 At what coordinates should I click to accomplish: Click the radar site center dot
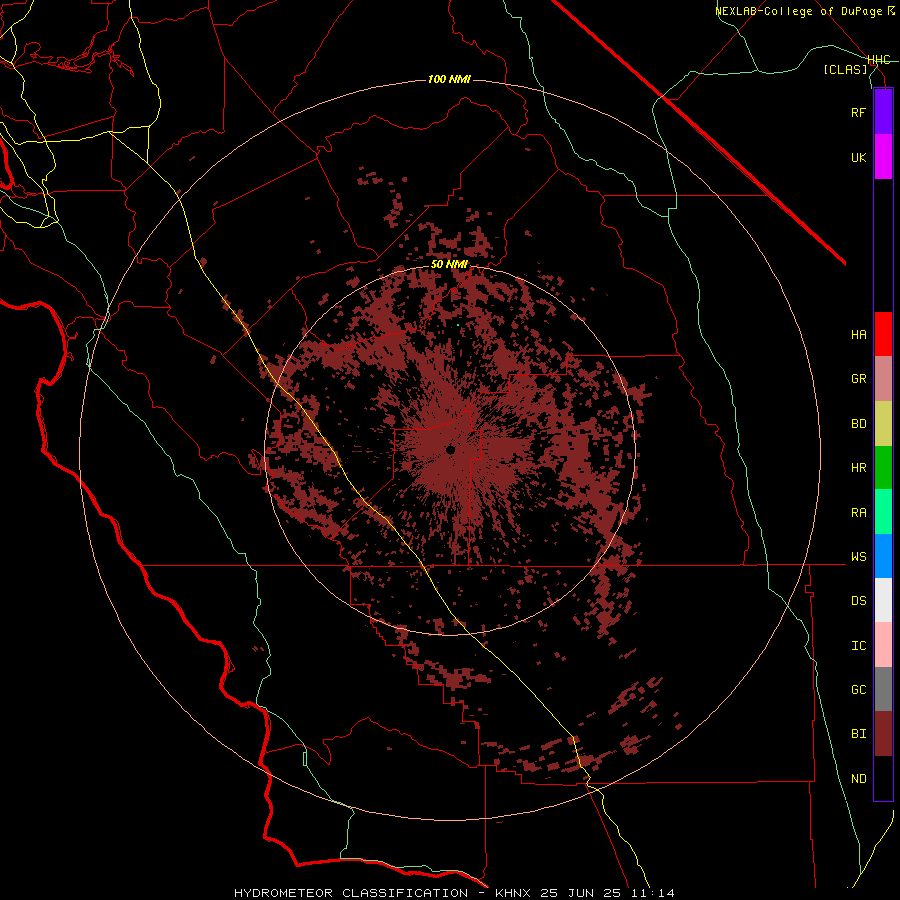[450, 449]
